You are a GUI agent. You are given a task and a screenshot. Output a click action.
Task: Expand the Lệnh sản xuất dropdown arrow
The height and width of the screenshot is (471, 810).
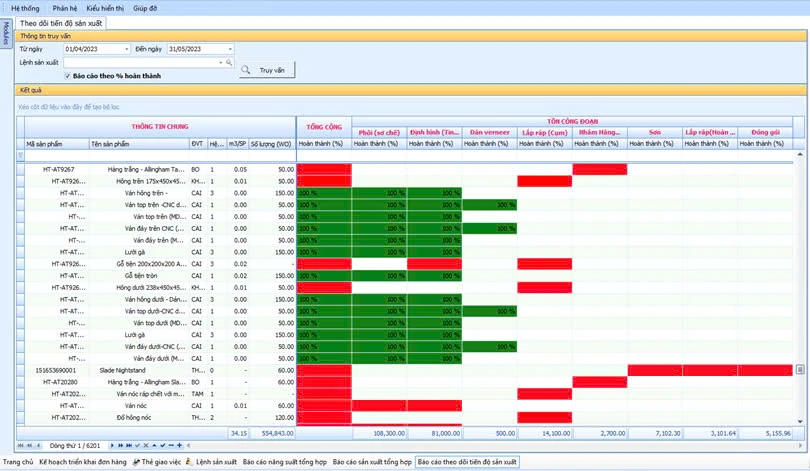click(221, 62)
